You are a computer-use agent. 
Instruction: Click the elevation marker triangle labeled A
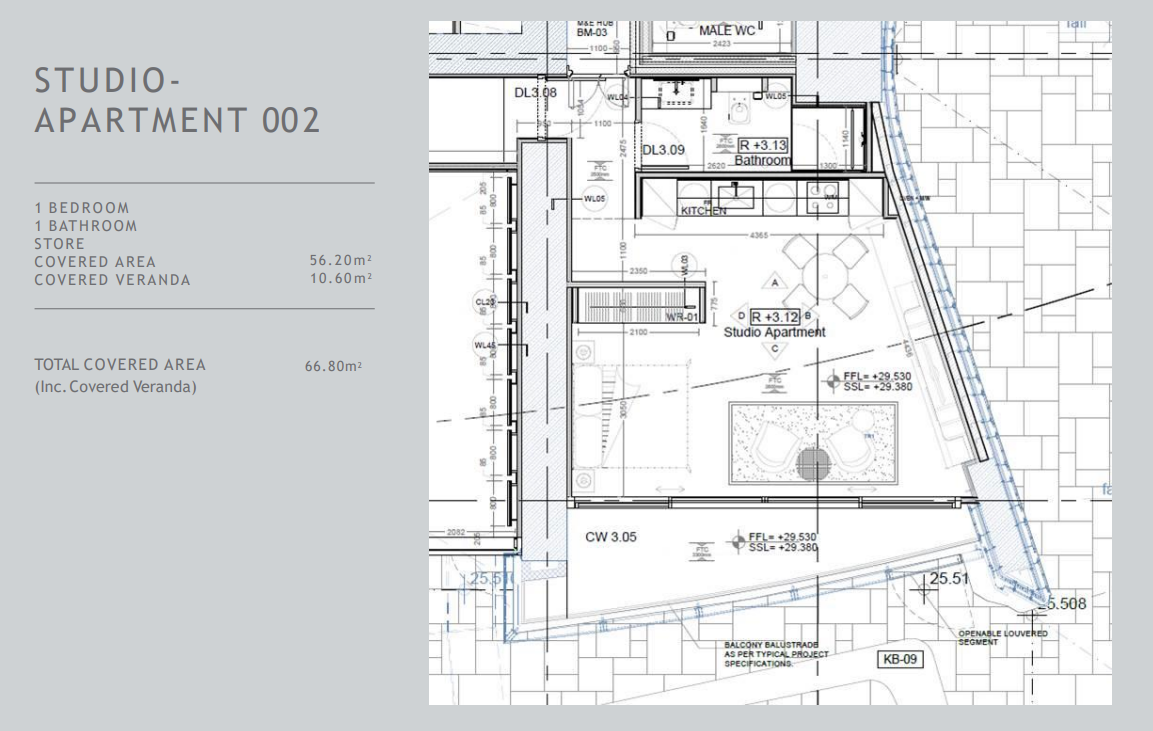coord(776,284)
